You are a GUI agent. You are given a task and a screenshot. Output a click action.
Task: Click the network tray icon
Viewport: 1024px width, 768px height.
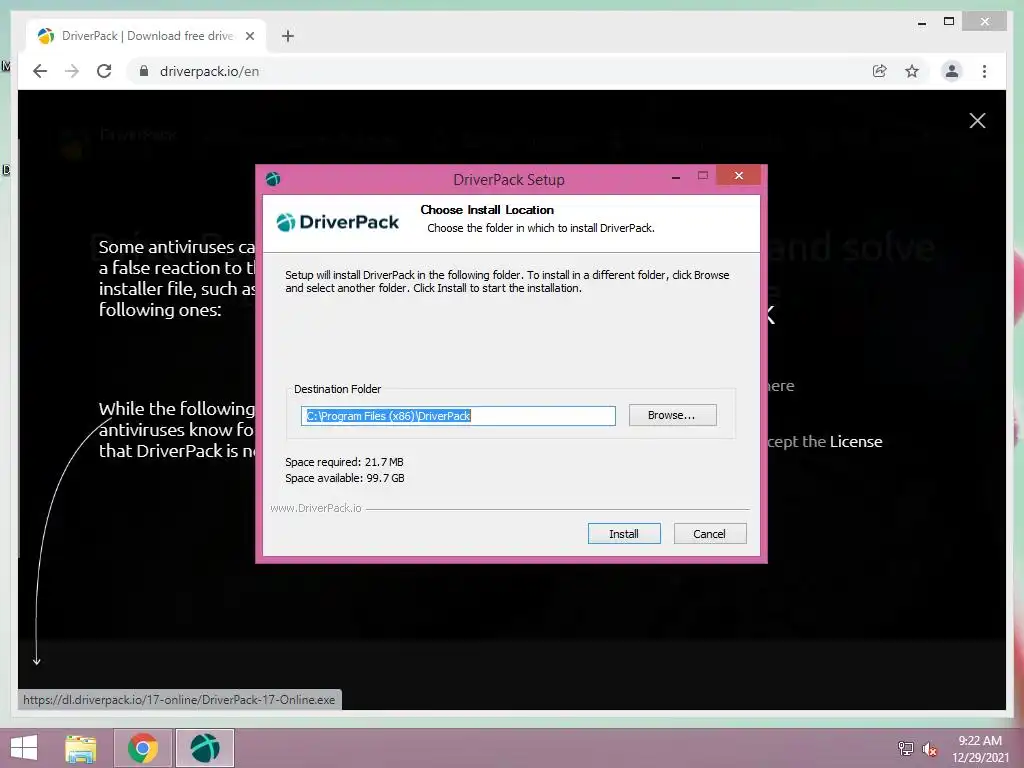tap(905, 749)
